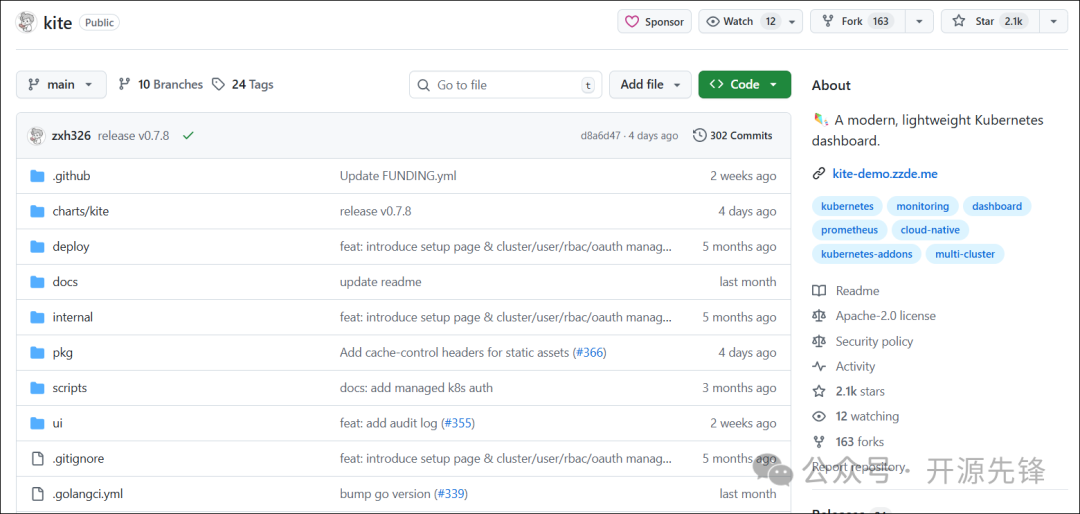View the 10 Branches link
The image size is (1080, 514).
160,85
